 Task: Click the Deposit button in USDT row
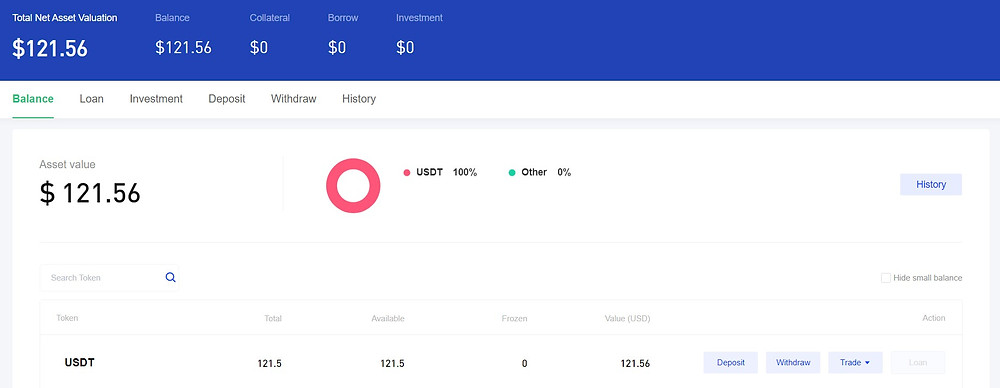click(731, 362)
